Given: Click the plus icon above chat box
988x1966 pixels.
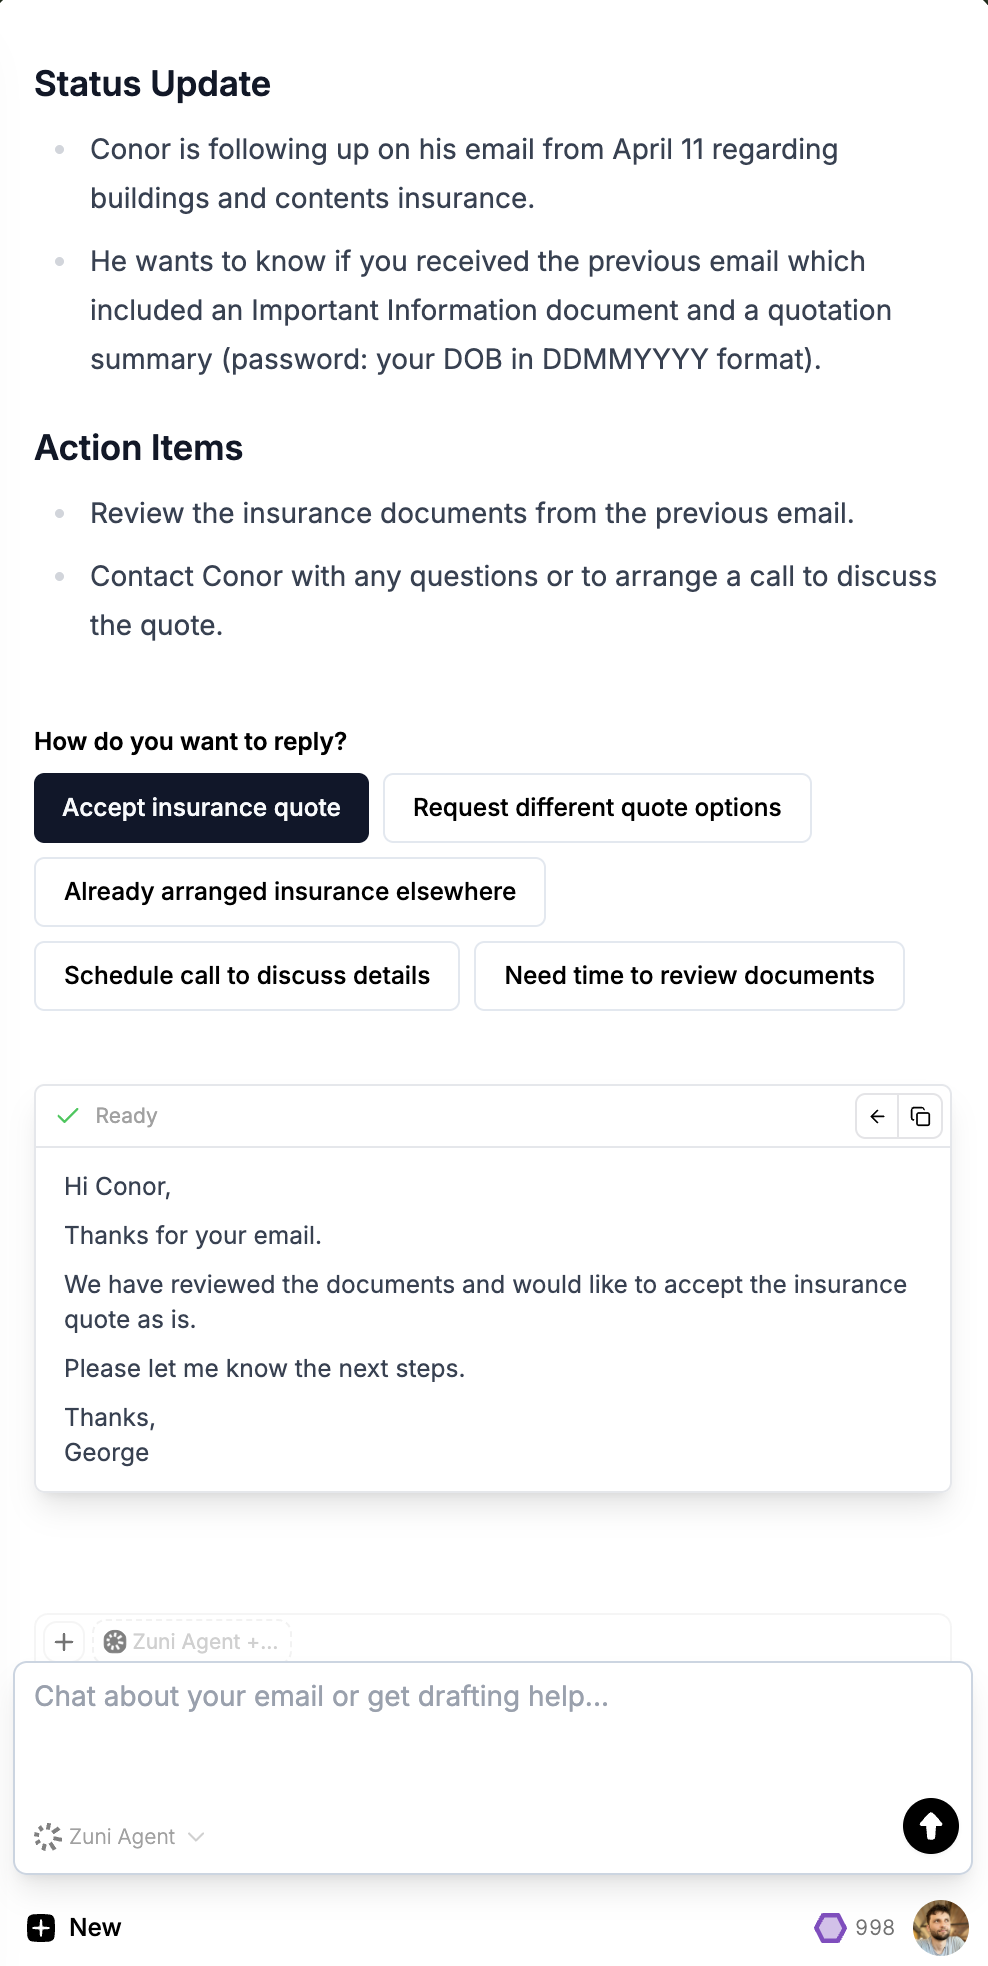Looking at the screenshot, I should pos(64,1641).
